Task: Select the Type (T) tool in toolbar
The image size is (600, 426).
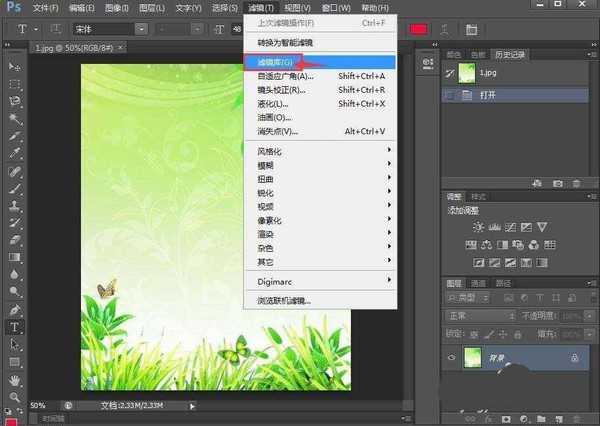Action: (x=15, y=327)
